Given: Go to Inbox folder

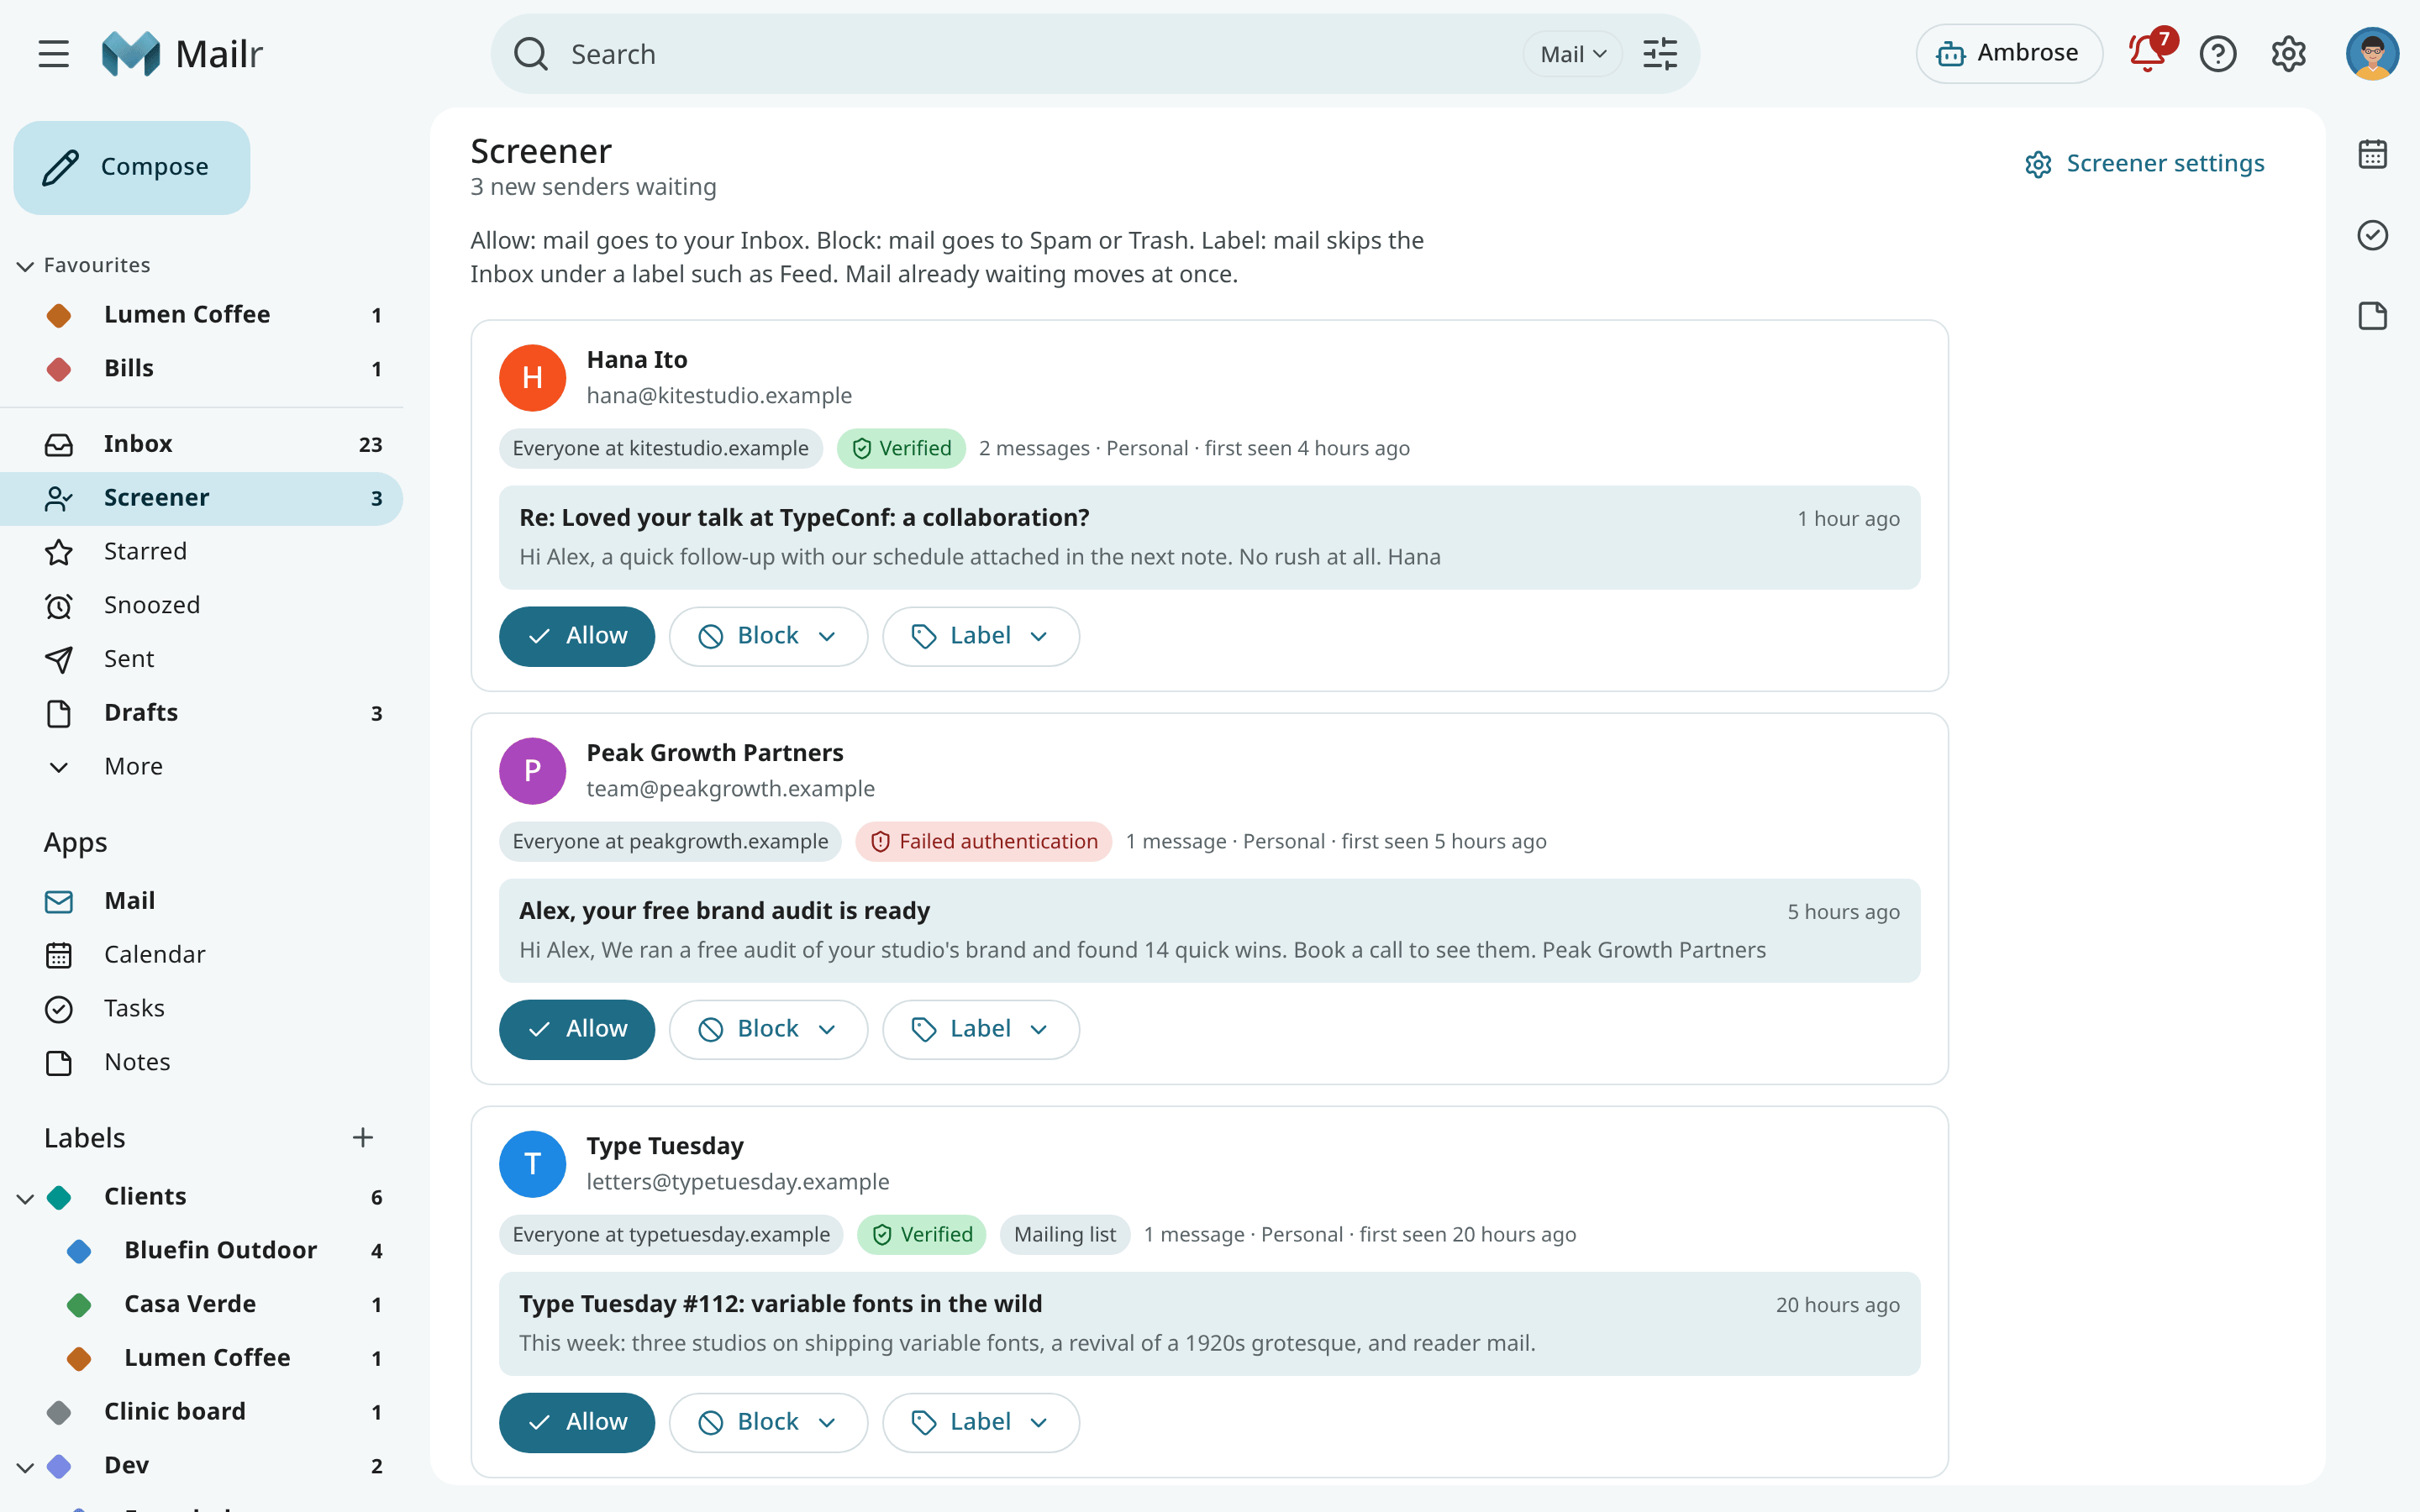Looking at the screenshot, I should tap(200, 444).
